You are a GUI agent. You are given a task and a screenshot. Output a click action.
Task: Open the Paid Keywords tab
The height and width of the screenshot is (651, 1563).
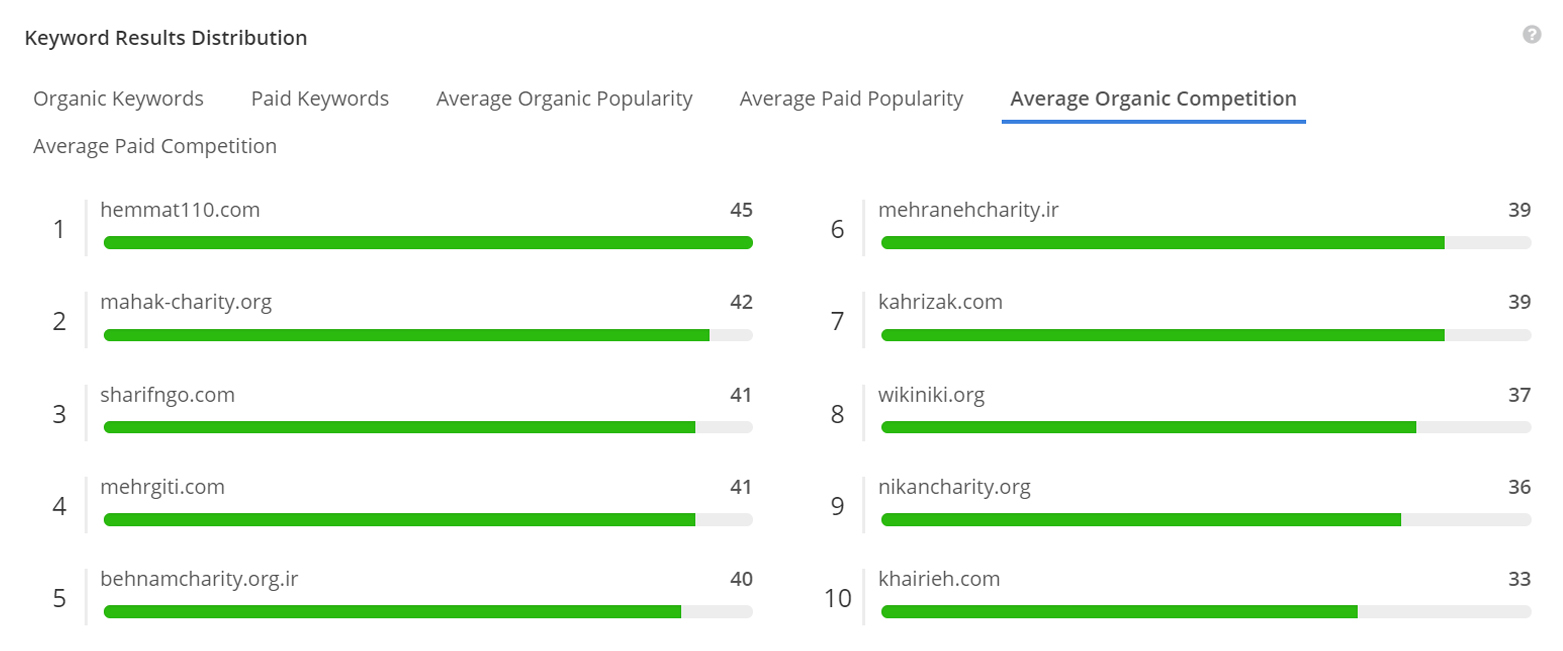pyautogui.click(x=320, y=99)
